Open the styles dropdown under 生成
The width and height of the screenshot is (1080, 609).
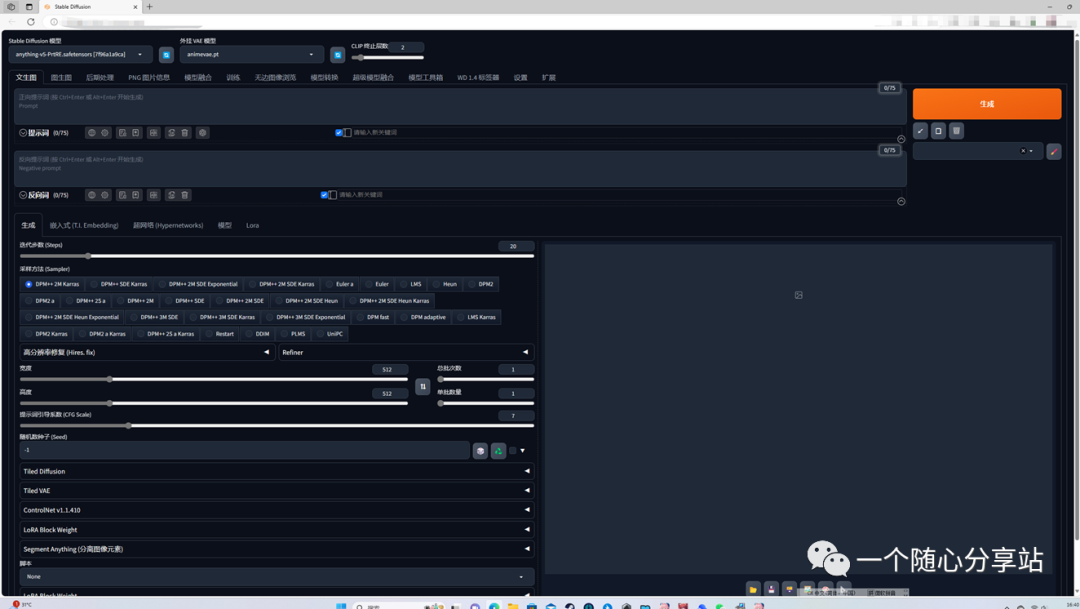(x=977, y=151)
